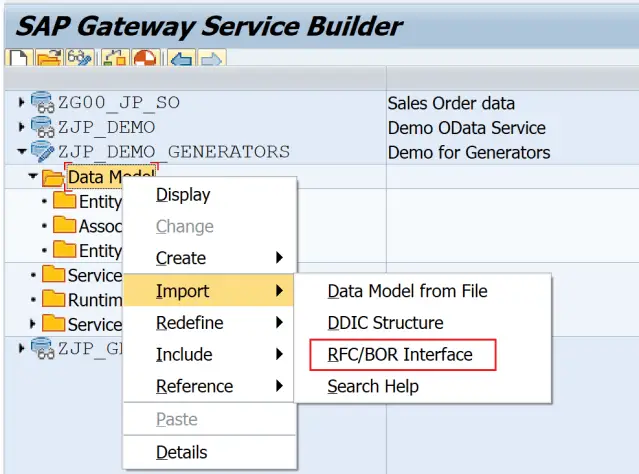Click the Open Project folder icon
Viewport: 639px width, 474px height.
click(x=46, y=60)
